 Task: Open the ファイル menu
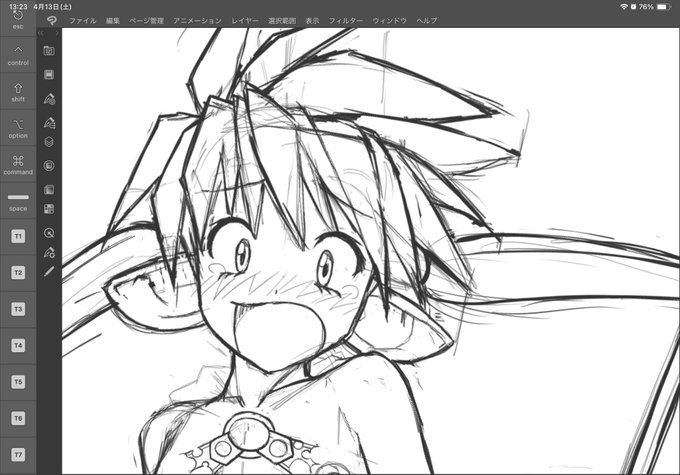(82, 20)
